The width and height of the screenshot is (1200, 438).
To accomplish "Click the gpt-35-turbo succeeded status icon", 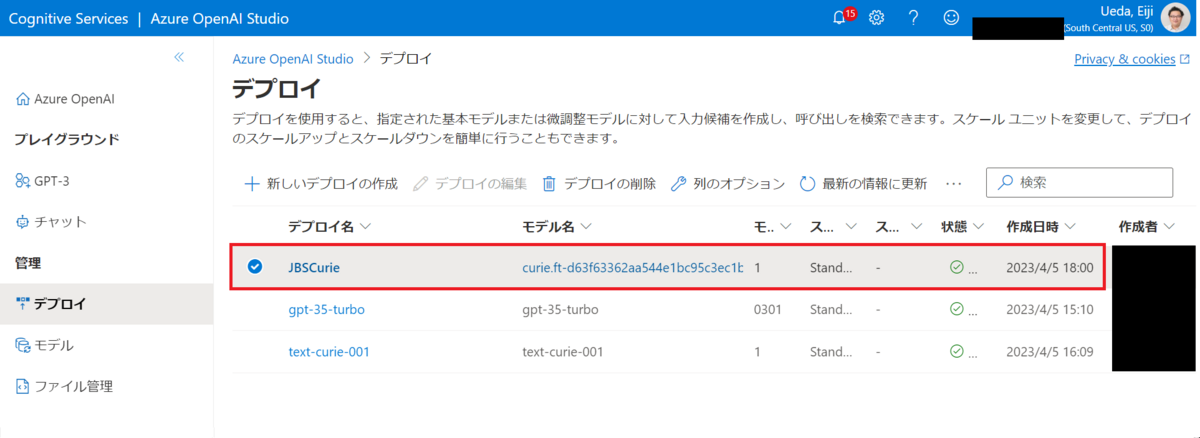I will point(957,310).
